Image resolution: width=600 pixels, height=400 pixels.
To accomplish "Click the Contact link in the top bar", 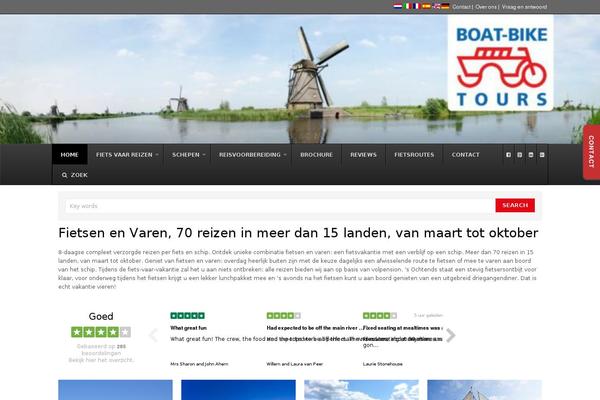I will 461,7.
